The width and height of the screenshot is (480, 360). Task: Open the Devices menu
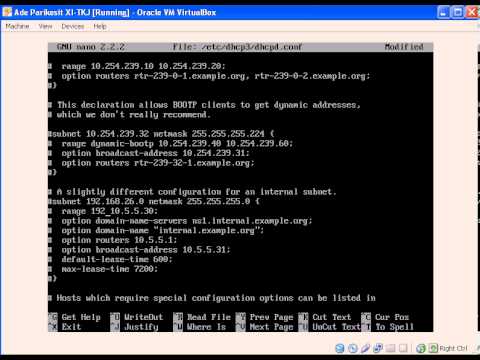[x=73, y=26]
